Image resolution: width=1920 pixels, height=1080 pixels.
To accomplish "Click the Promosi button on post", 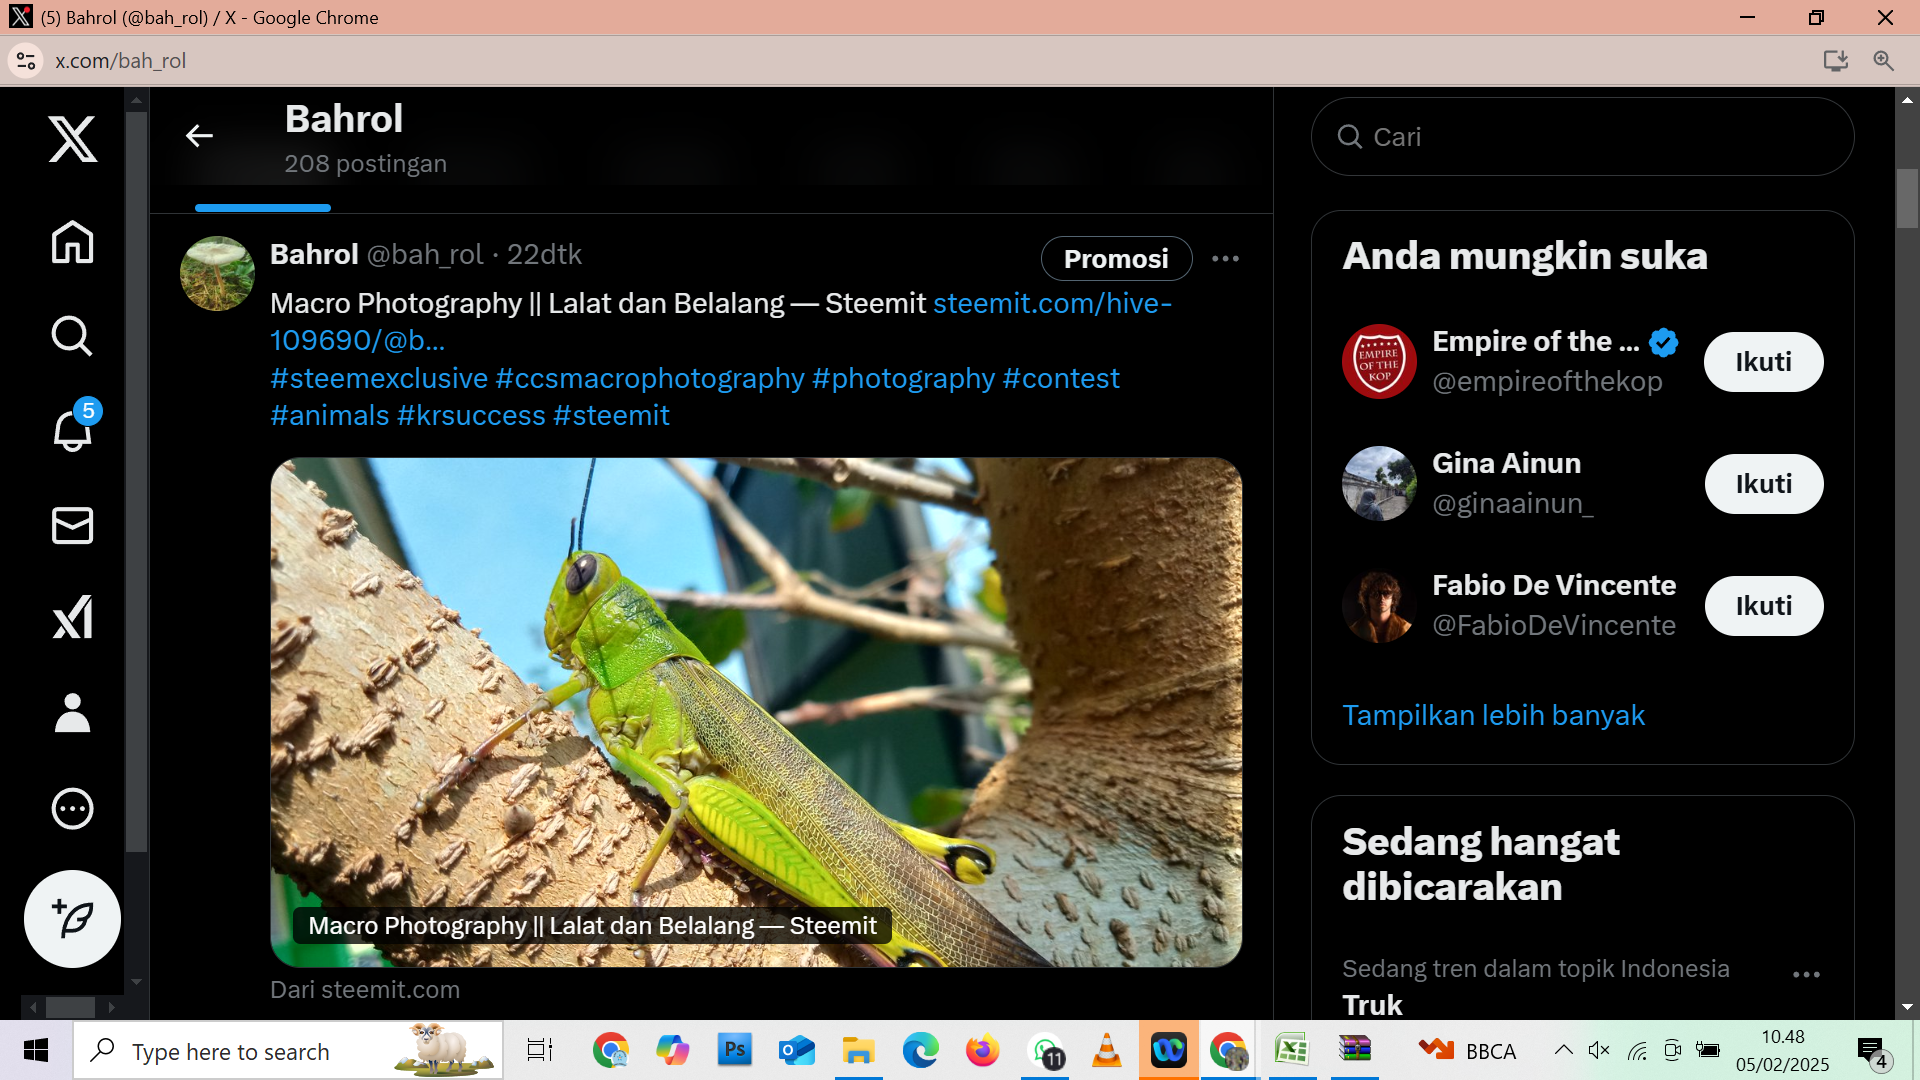I will 1116,259.
